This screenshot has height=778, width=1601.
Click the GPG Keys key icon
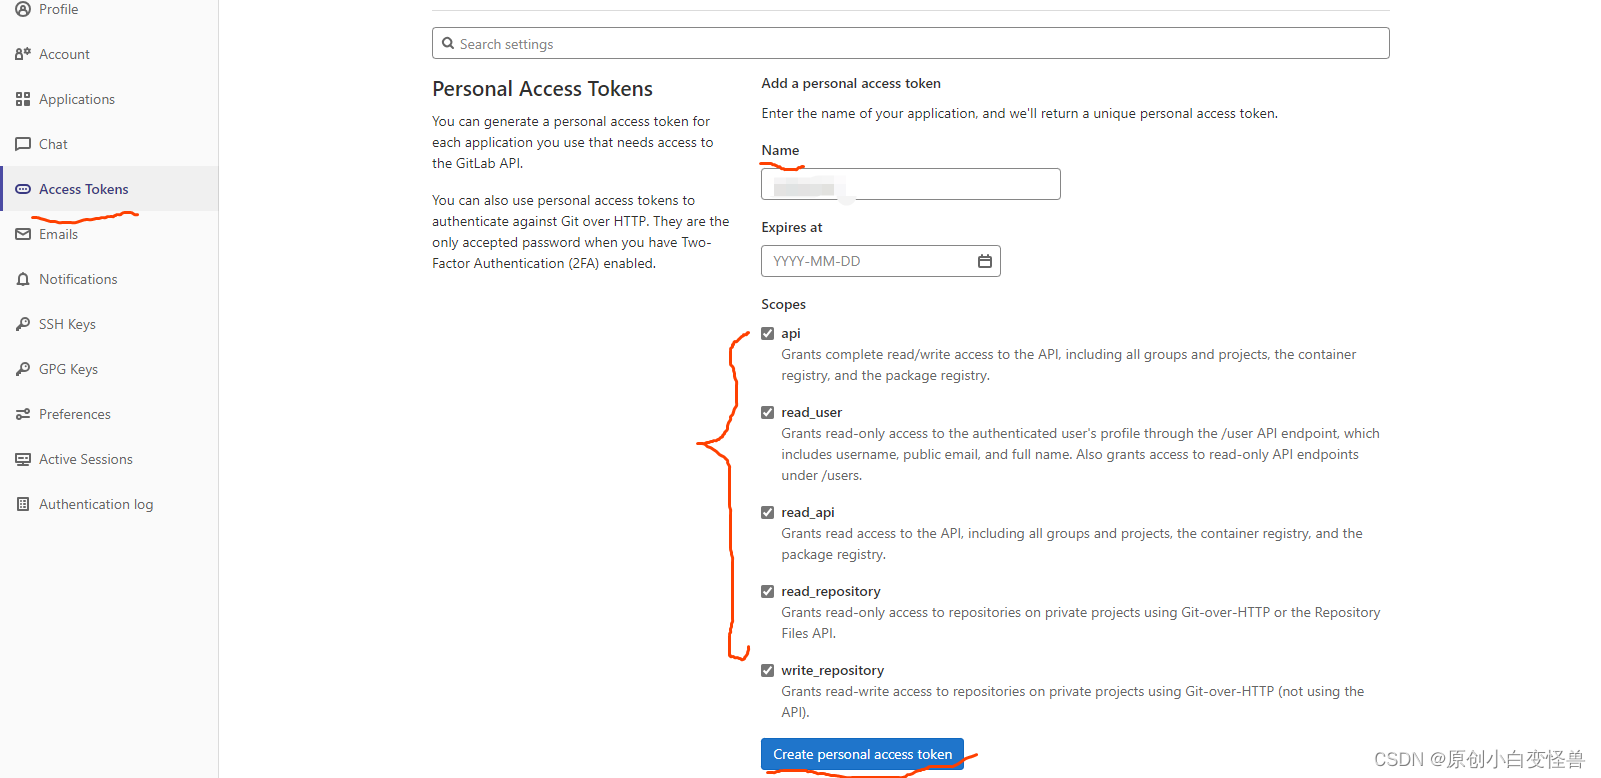(x=23, y=369)
